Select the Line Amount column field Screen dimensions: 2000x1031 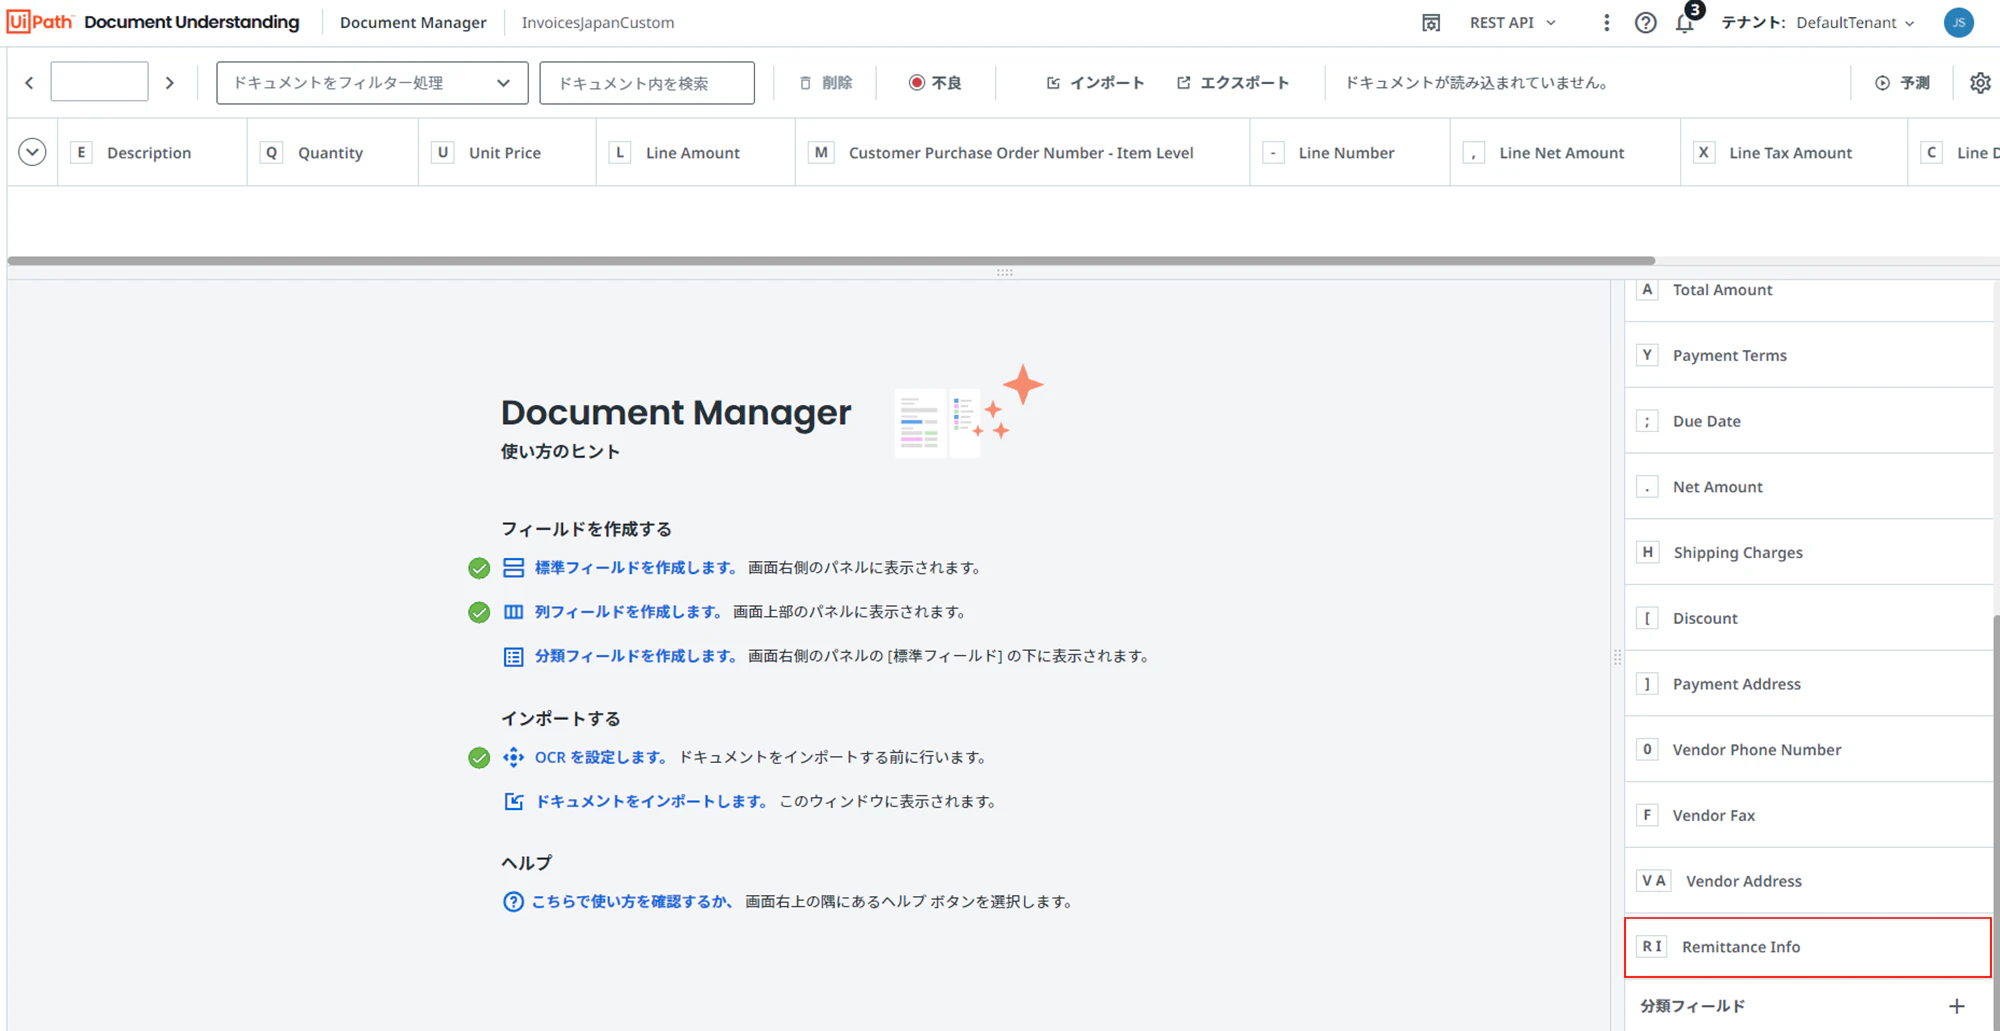(696, 152)
